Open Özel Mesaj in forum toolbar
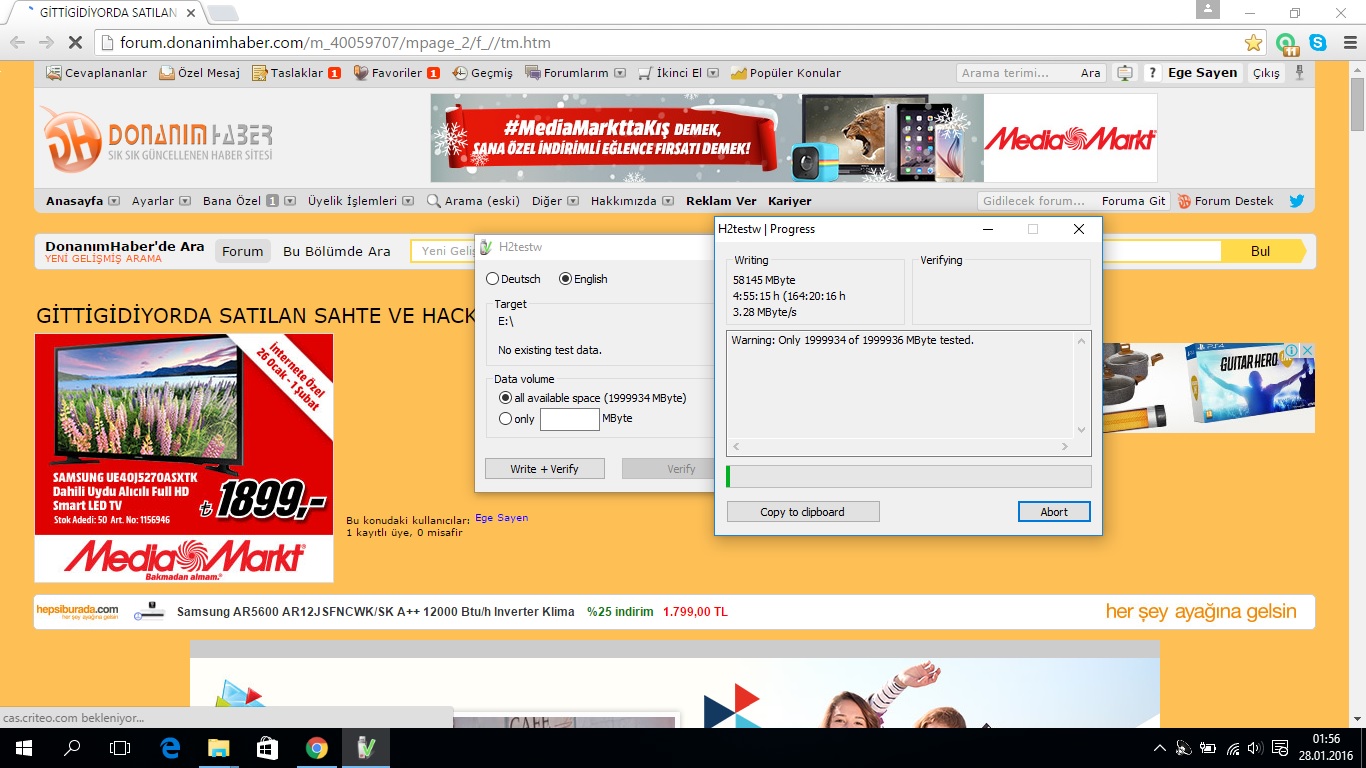Image resolution: width=1366 pixels, height=768 pixels. point(200,73)
